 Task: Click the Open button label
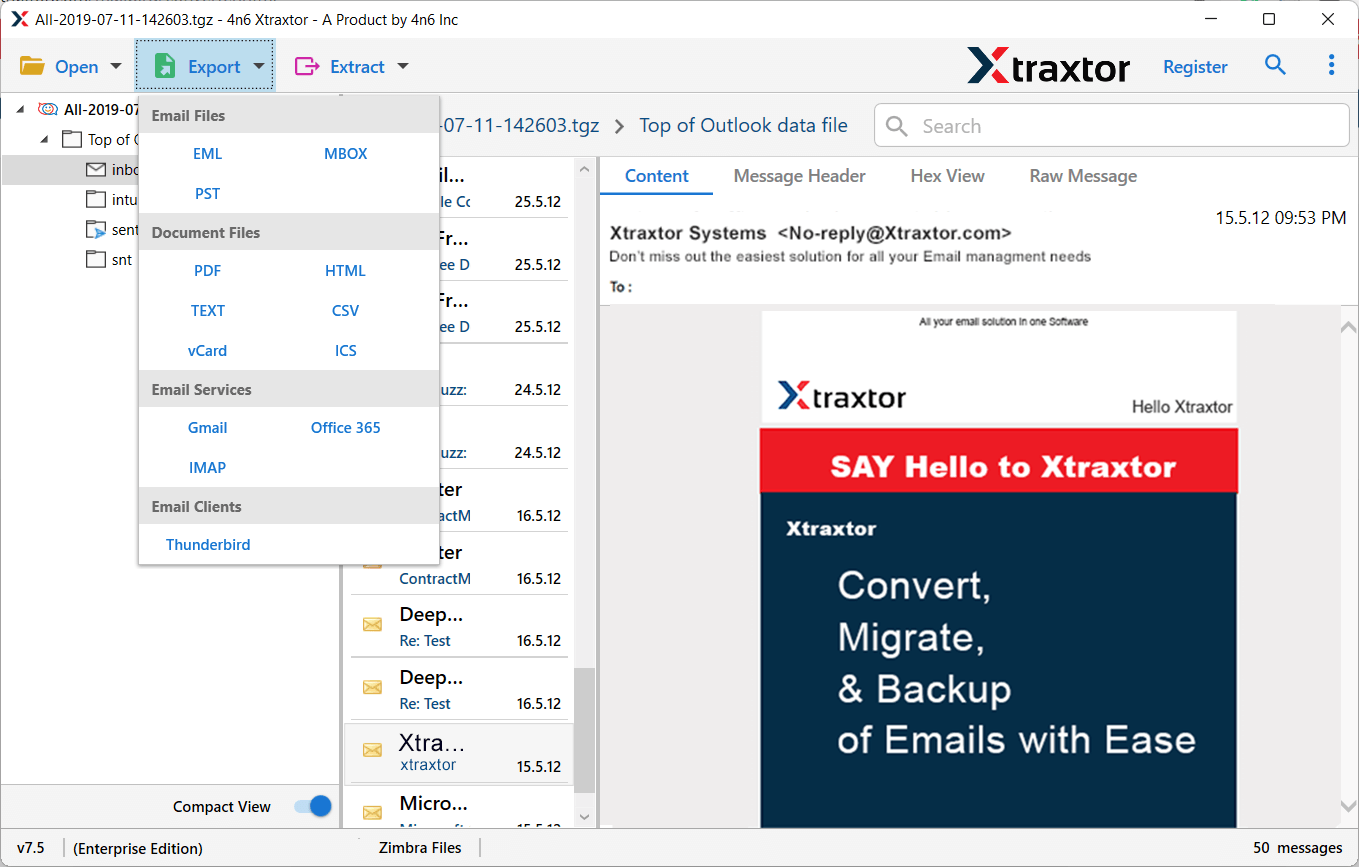tap(77, 67)
